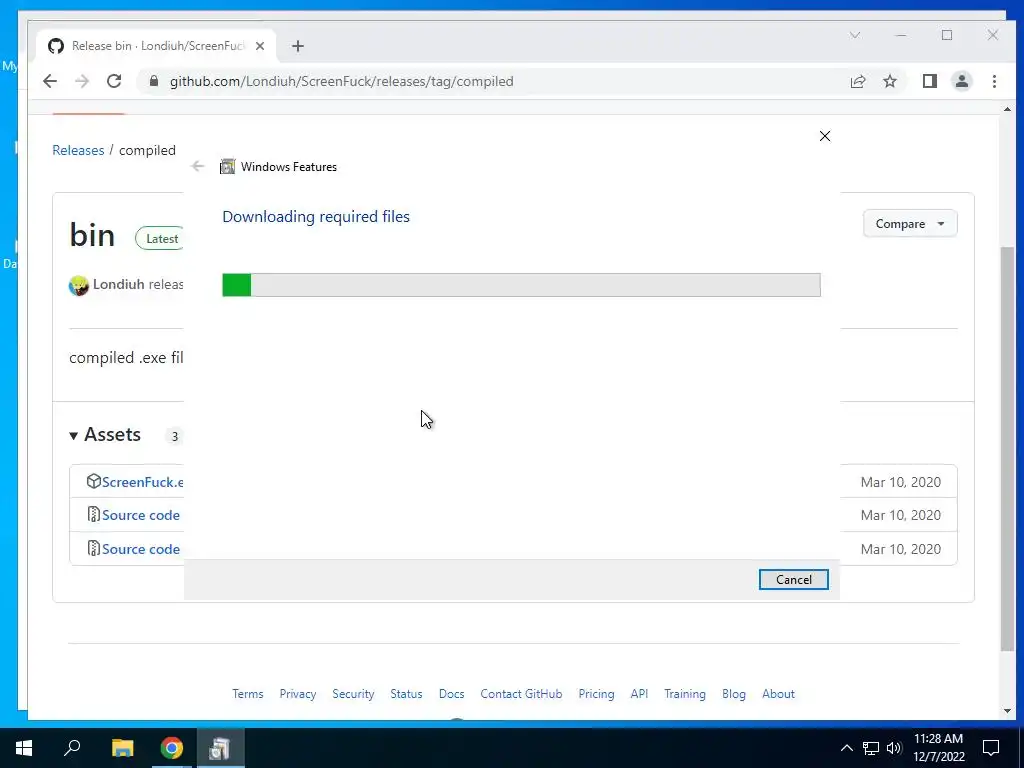Click the Mar 10, 2020 date of ScreenFuck.exe
The width and height of the screenshot is (1024, 768).
click(x=901, y=482)
